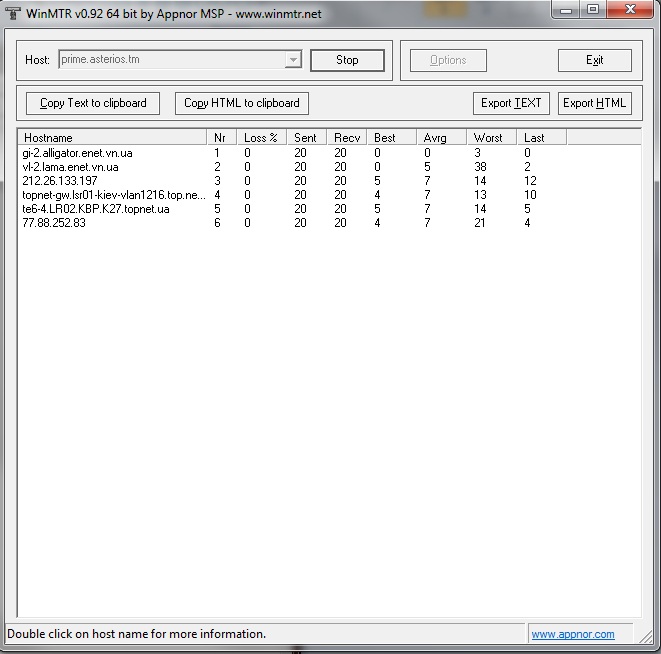Click Last value 12 in 212.26.133.197 row
Viewport: 661px width, 654px height.
(x=530, y=181)
